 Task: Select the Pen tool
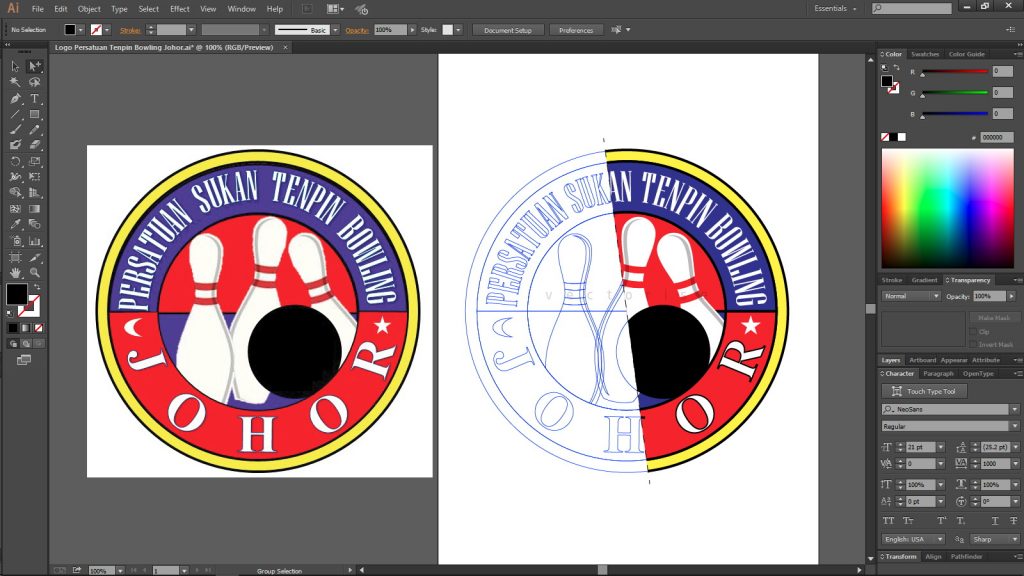[x=15, y=99]
